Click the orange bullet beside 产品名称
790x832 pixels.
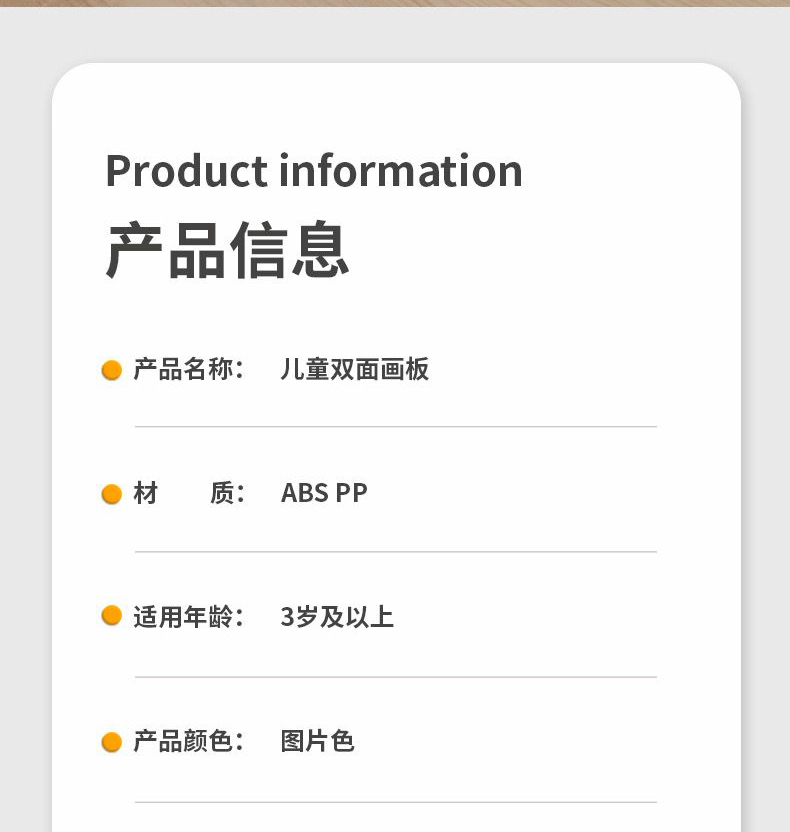tap(112, 370)
